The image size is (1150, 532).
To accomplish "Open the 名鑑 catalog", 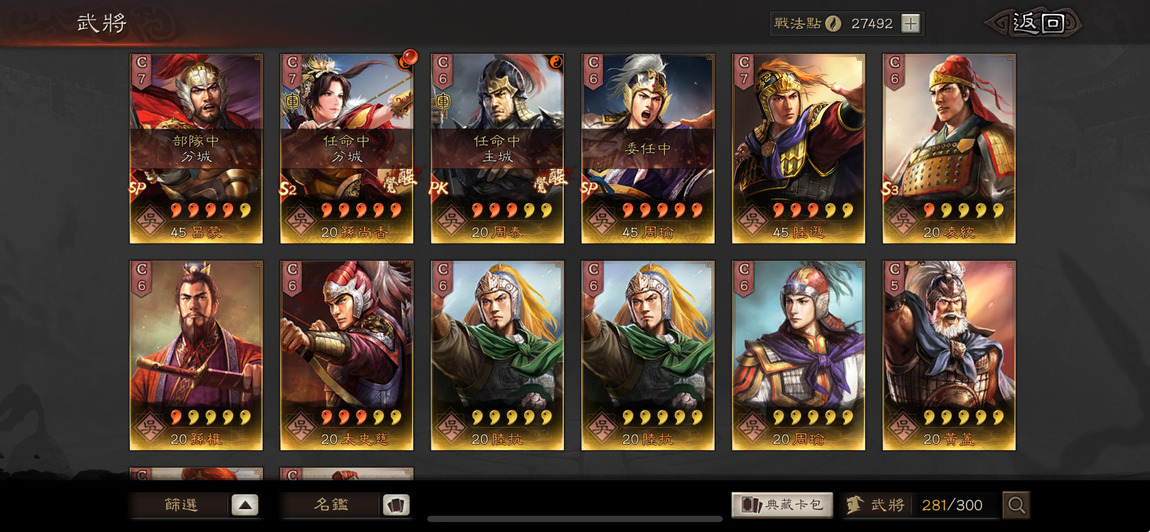I will pyautogui.click(x=332, y=505).
